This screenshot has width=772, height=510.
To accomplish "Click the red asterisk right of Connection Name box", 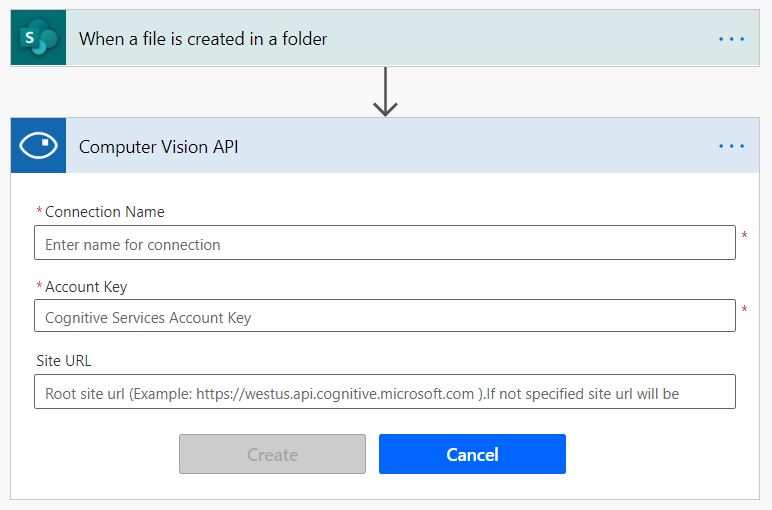I will [x=744, y=237].
